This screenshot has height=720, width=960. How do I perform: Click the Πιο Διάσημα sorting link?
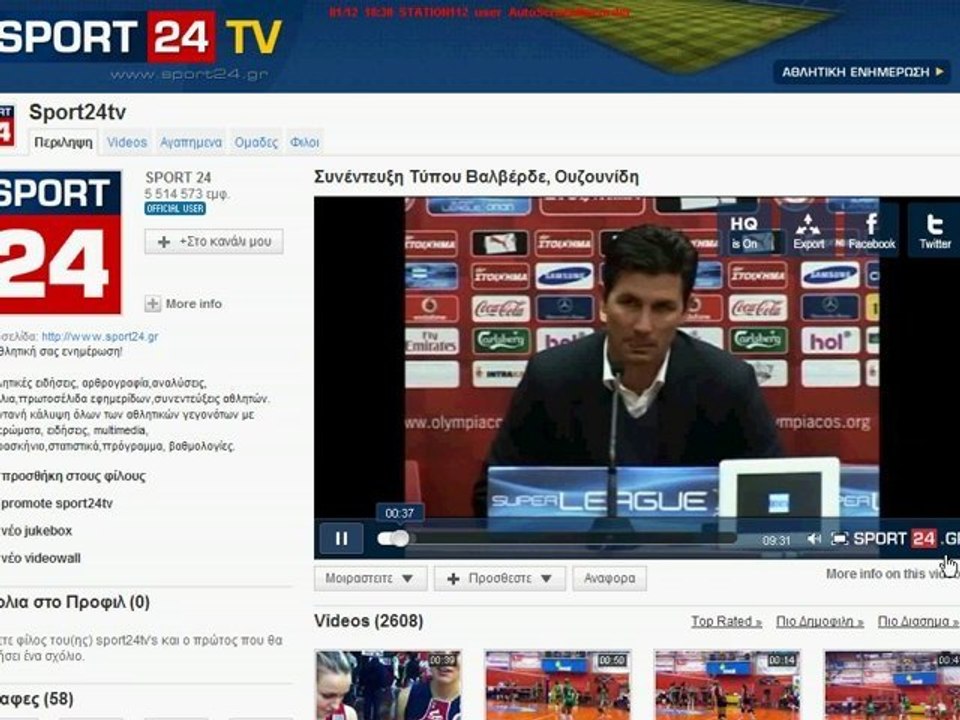click(918, 621)
